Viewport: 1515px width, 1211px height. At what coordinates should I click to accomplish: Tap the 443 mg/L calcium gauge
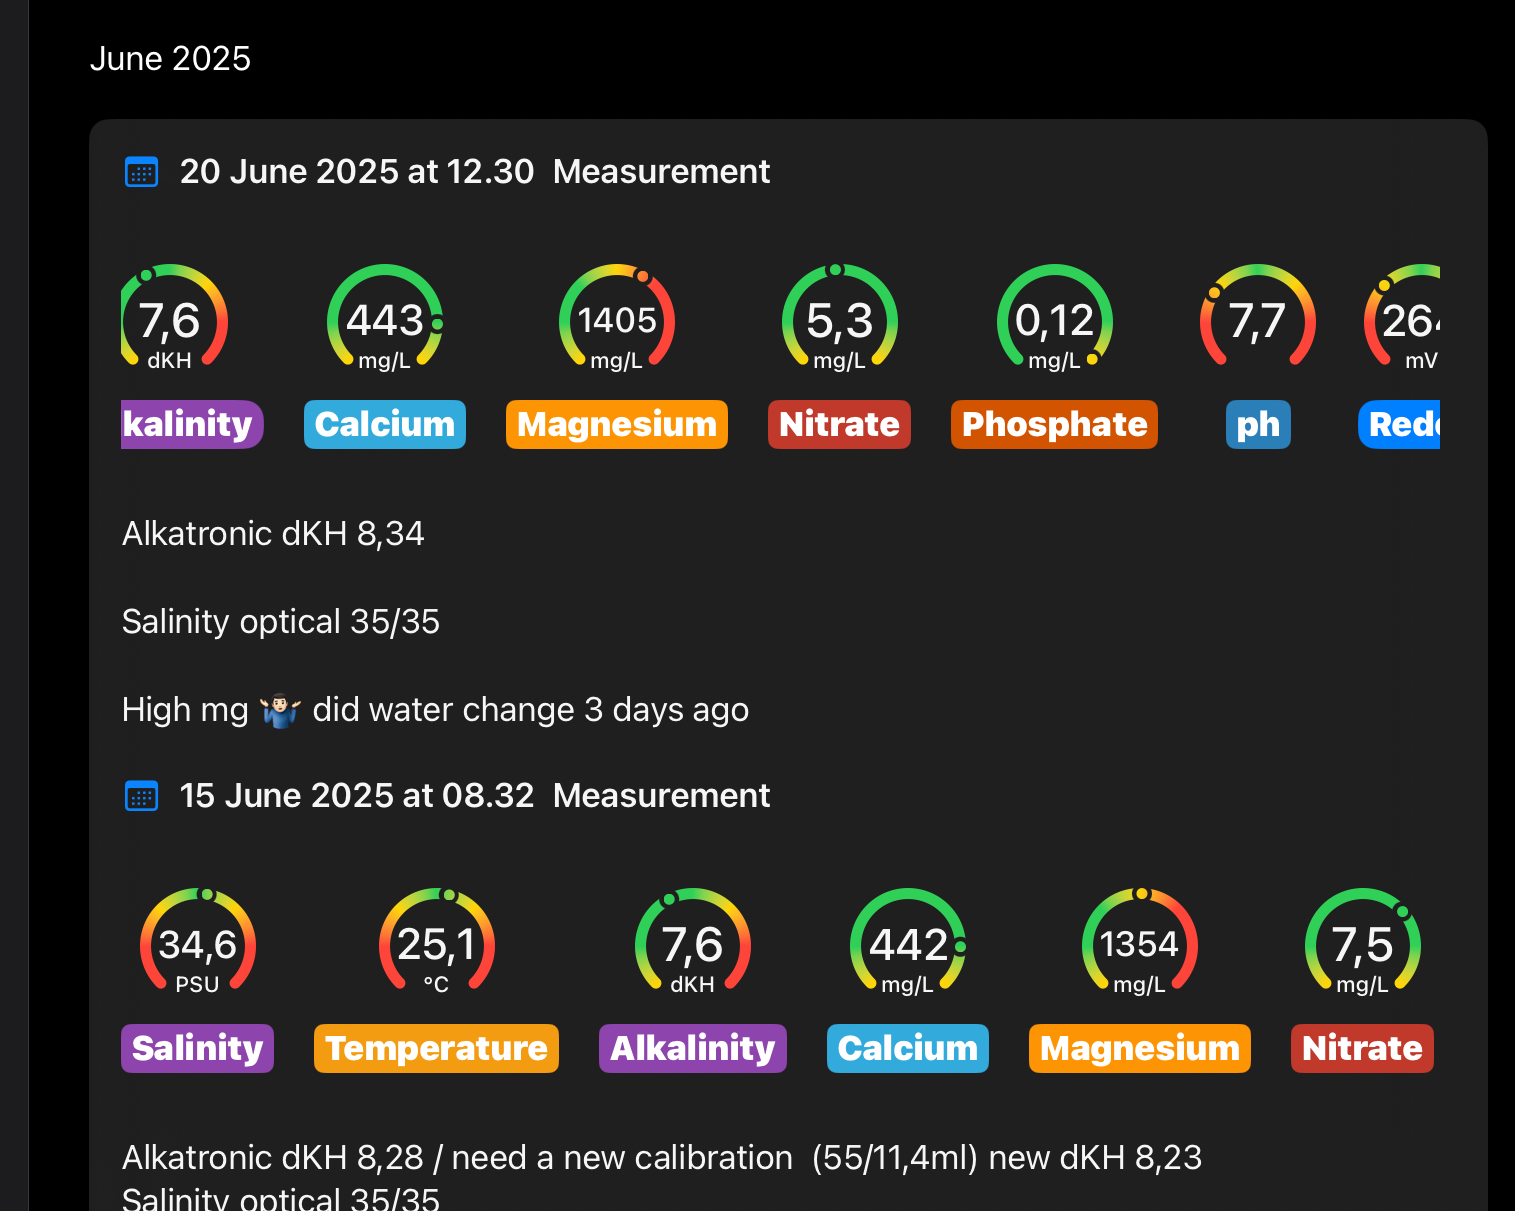tap(385, 321)
